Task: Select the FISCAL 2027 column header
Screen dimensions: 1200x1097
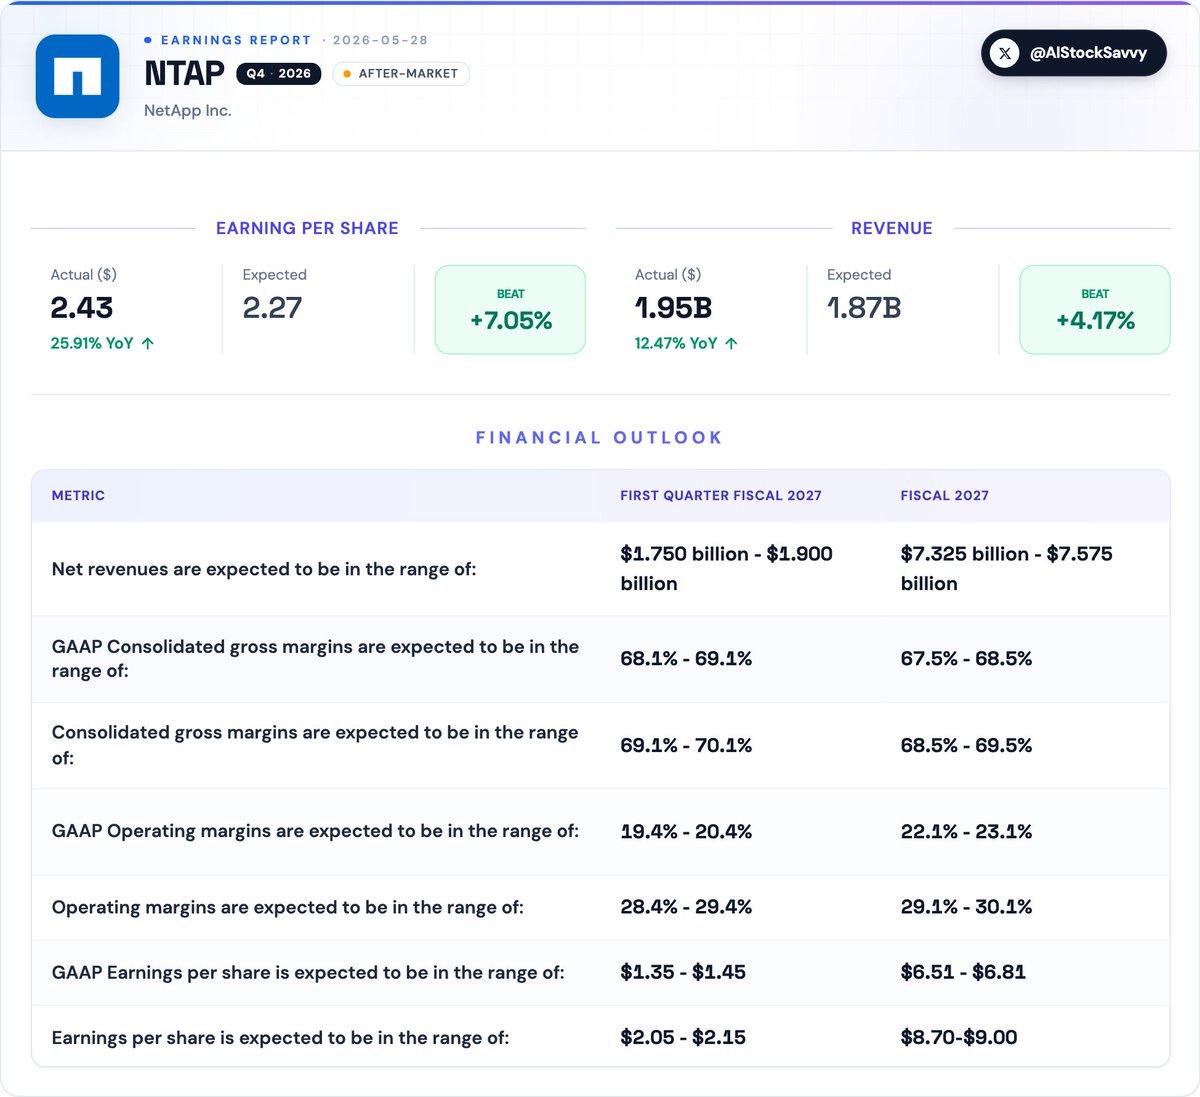Action: (945, 496)
